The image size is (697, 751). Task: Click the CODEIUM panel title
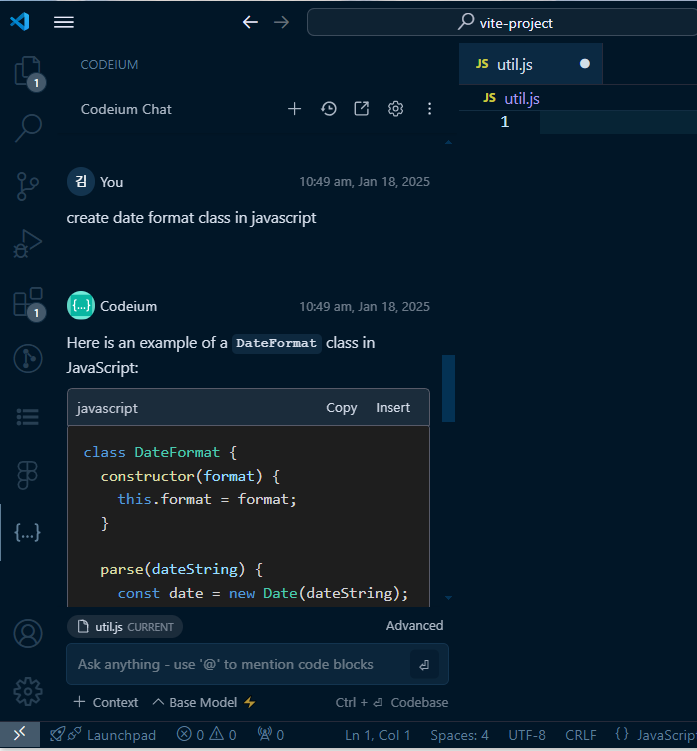(109, 65)
